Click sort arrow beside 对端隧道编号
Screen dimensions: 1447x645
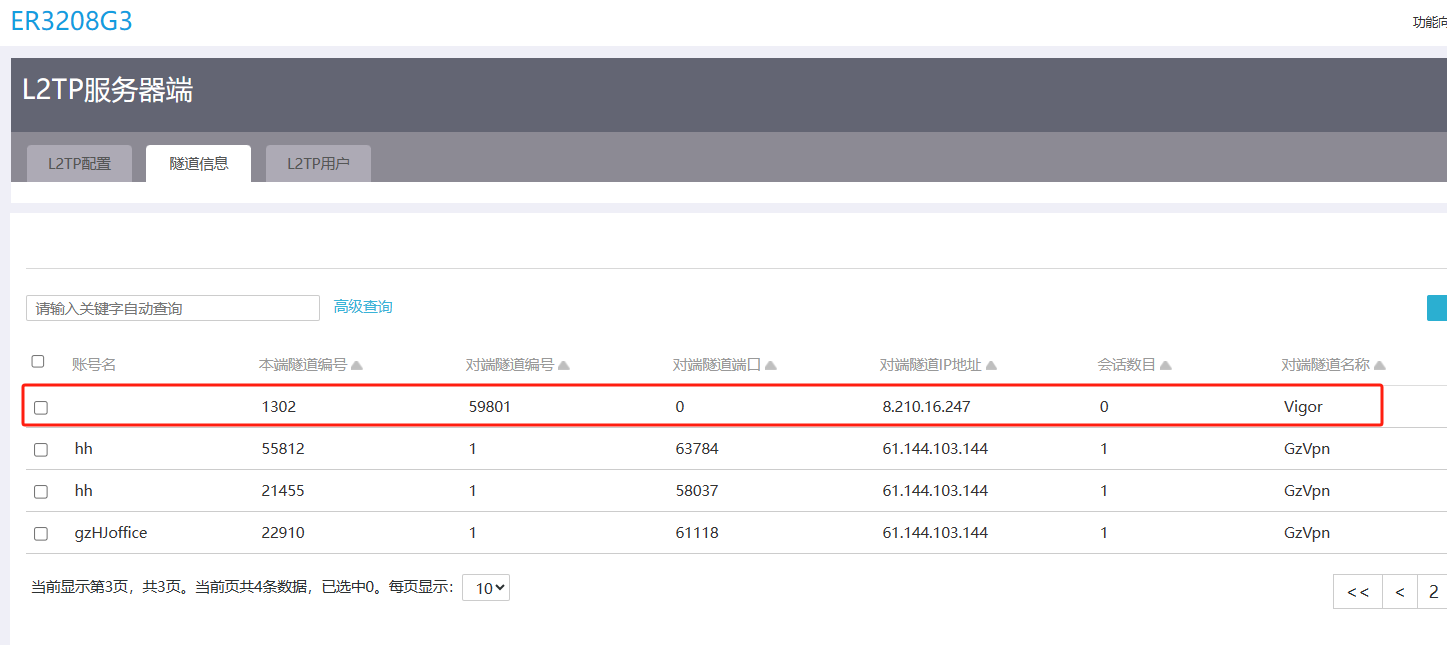(x=564, y=366)
